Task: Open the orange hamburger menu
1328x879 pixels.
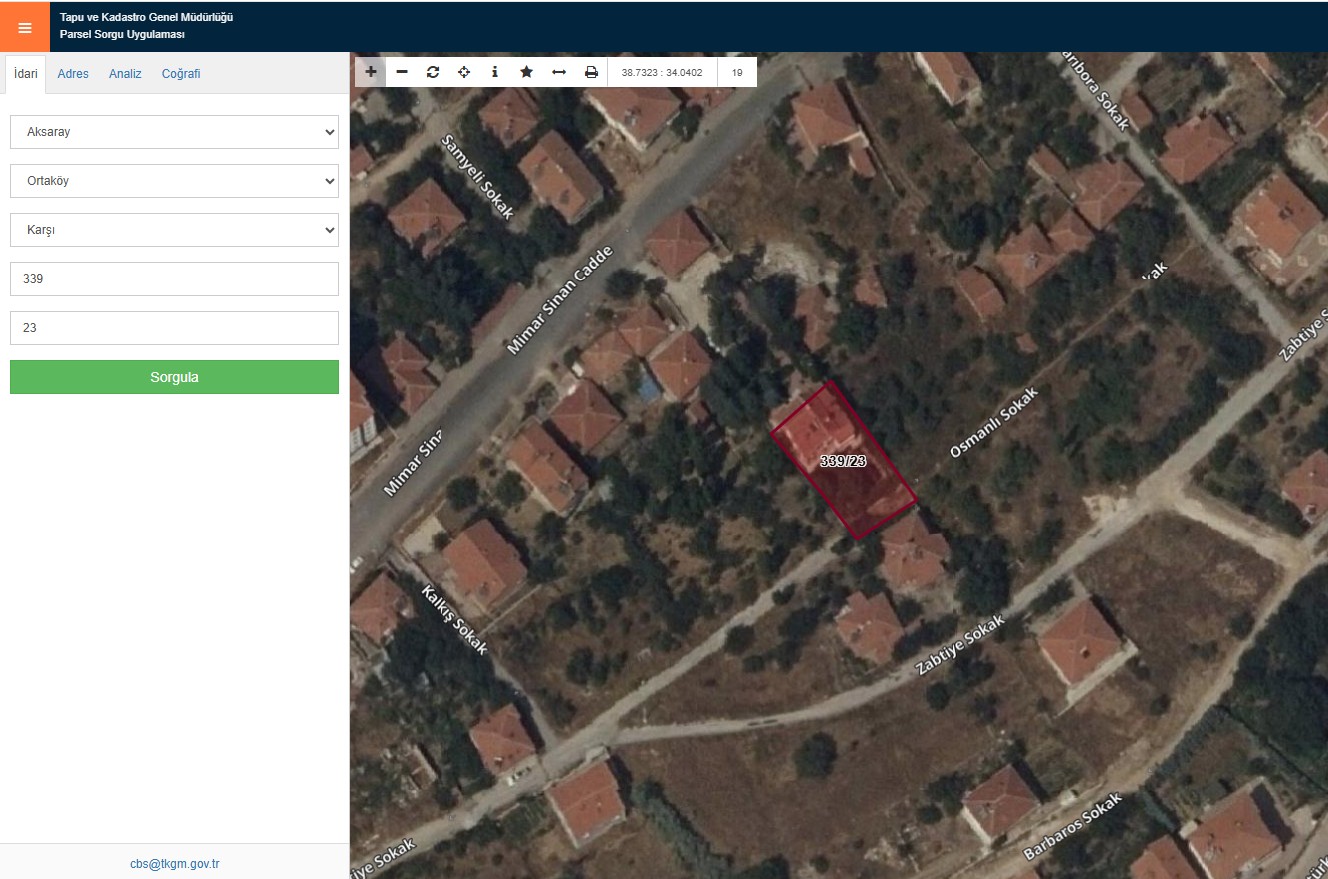Action: click(25, 27)
